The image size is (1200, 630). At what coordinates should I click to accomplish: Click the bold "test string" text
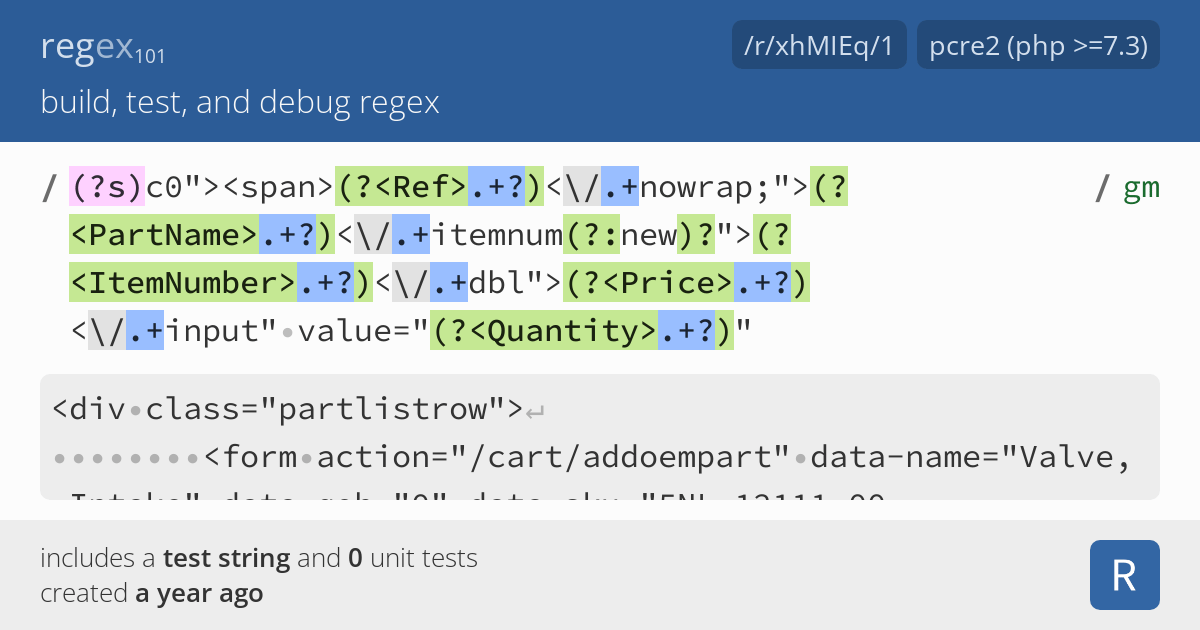(226, 558)
